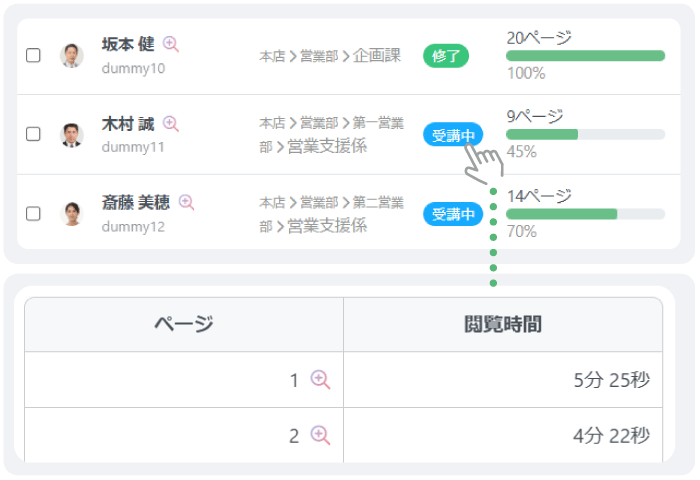Click the 100% progress bar
The image size is (700, 480).
585,56
